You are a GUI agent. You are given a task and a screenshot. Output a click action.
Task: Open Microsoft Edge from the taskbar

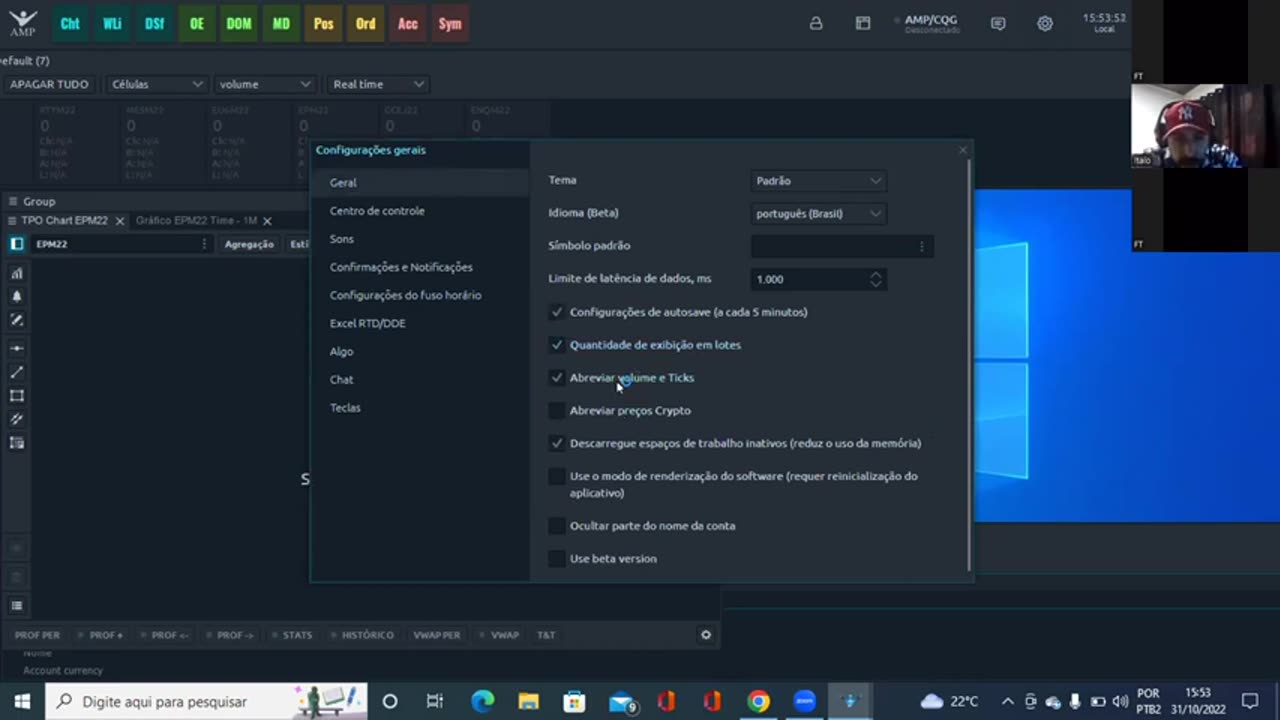coord(483,701)
